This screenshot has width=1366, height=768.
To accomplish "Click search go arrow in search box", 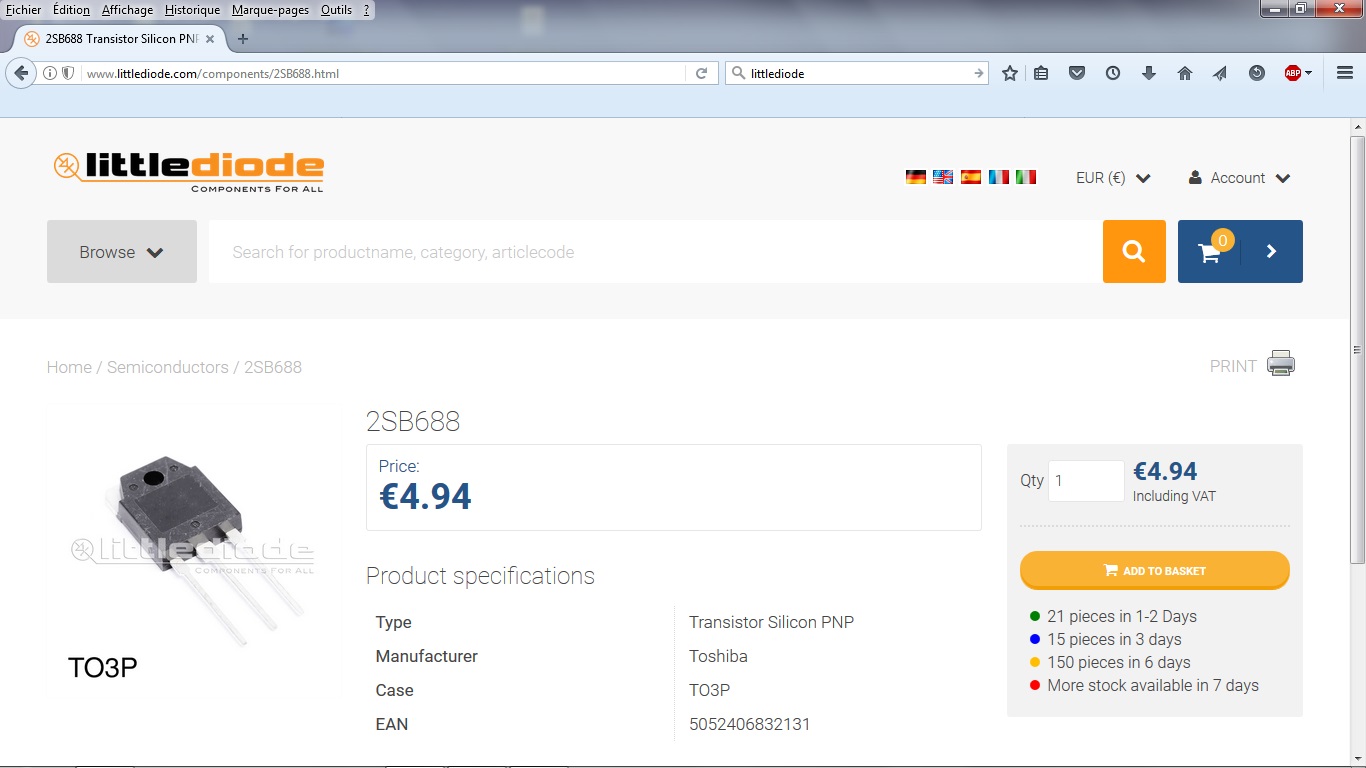I will 979,73.
